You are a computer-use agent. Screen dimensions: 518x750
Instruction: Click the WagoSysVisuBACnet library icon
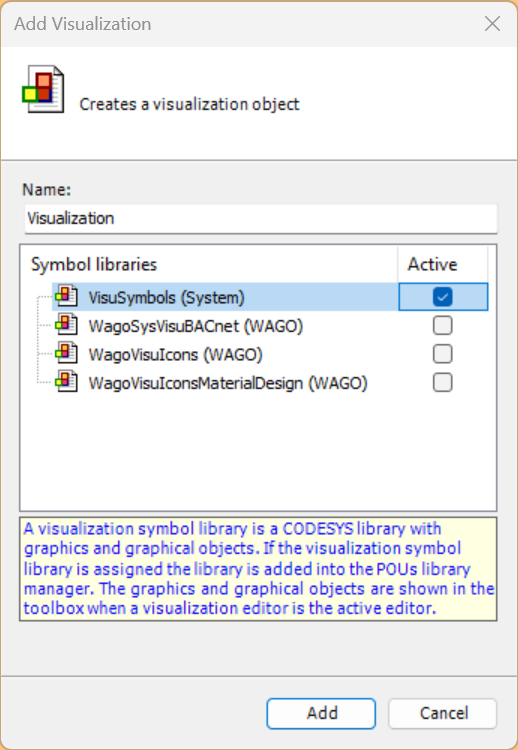coord(66,325)
